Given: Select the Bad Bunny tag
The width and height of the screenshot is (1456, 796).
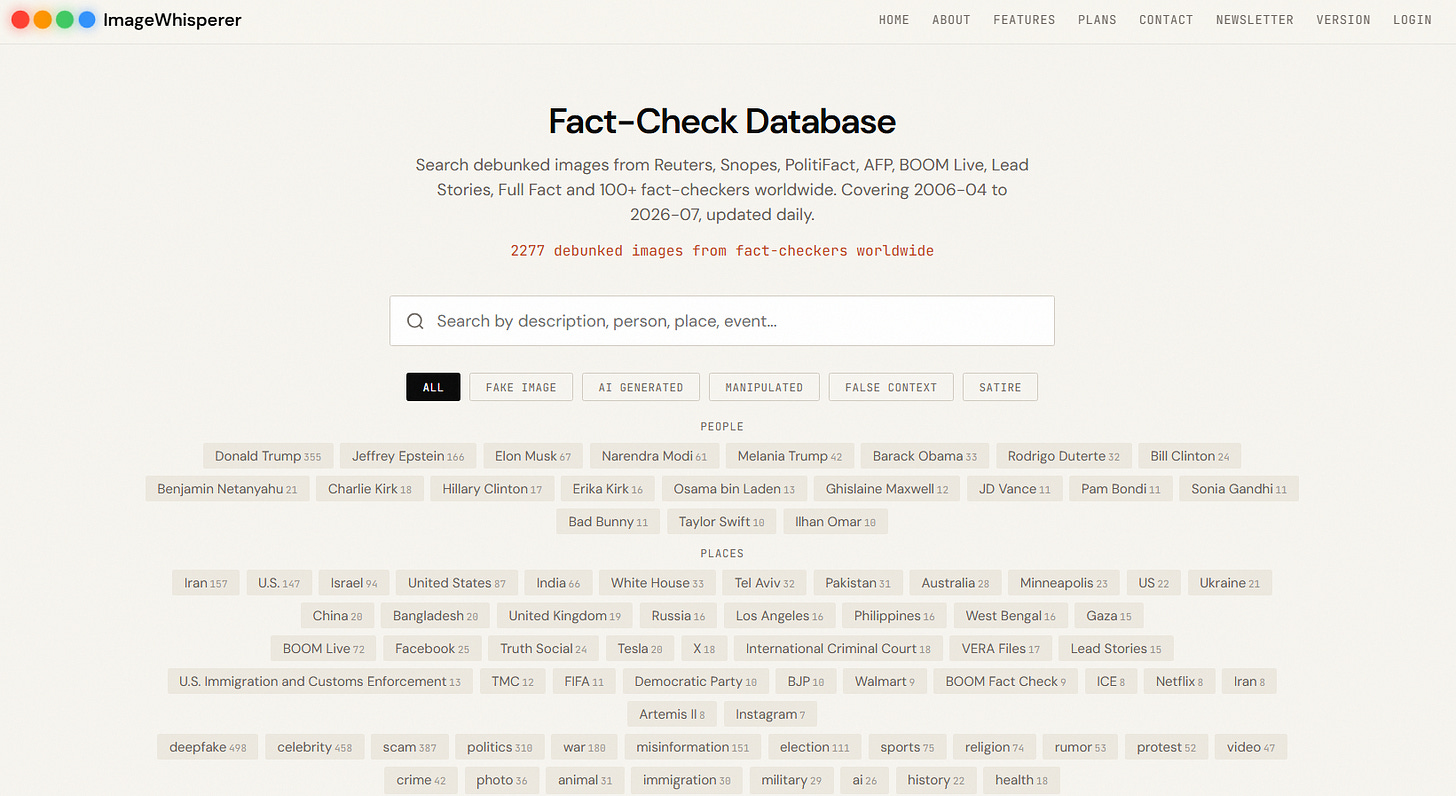Looking at the screenshot, I should tap(608, 522).
